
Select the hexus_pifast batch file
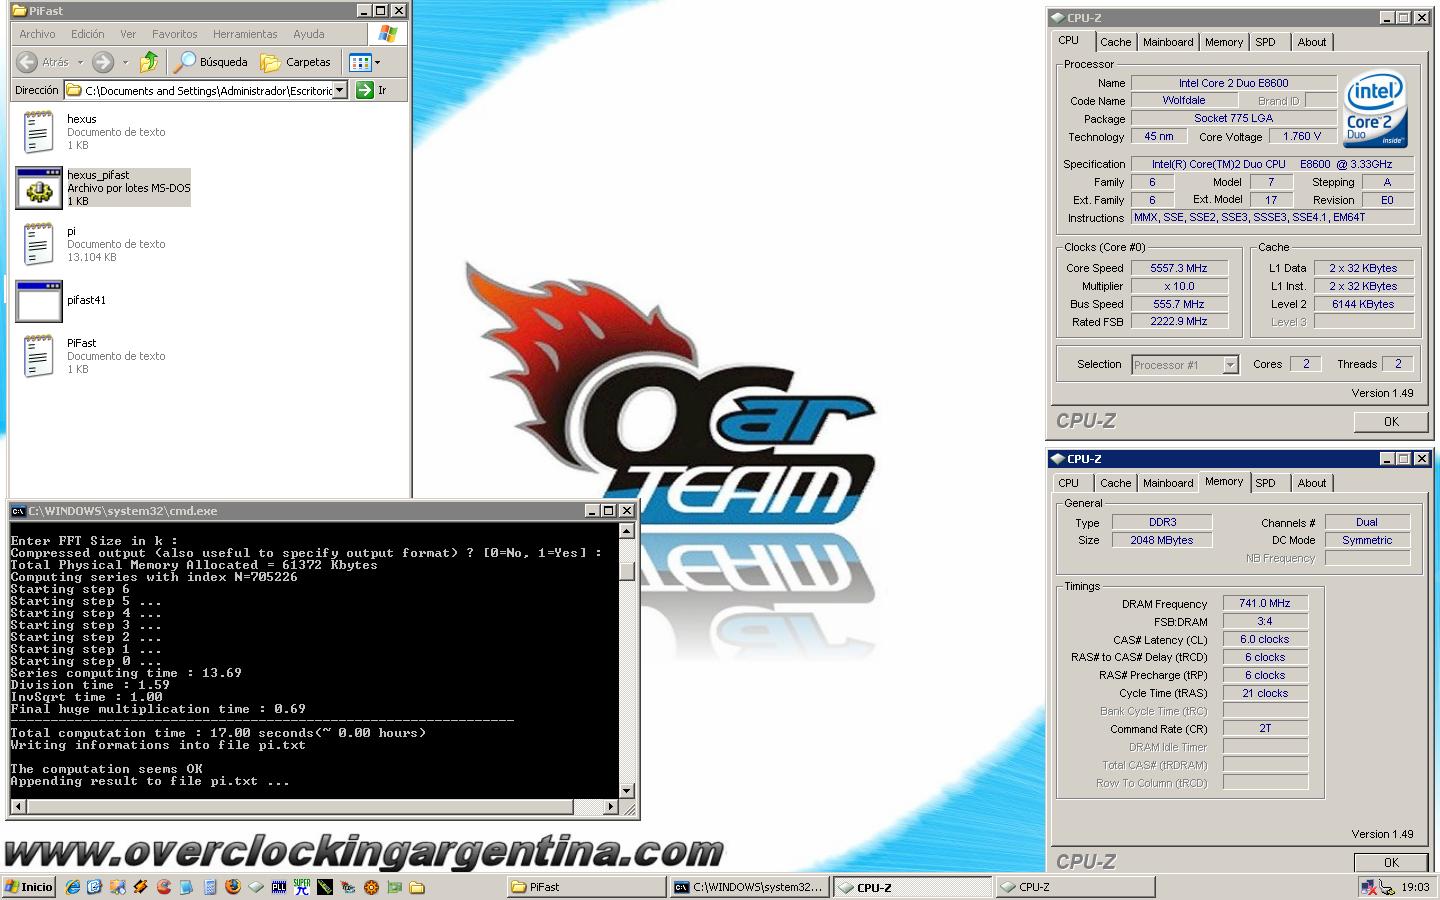point(102,188)
